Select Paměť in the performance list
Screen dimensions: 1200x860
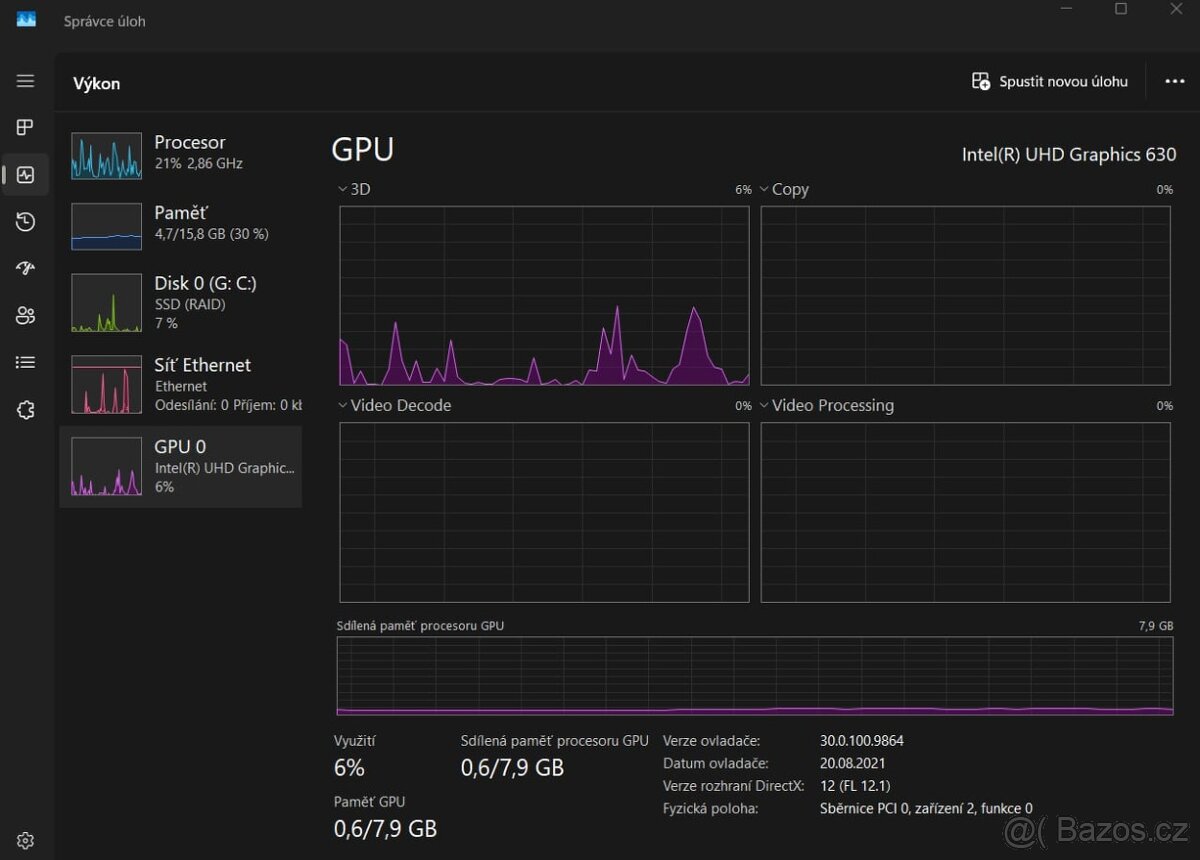click(x=180, y=223)
